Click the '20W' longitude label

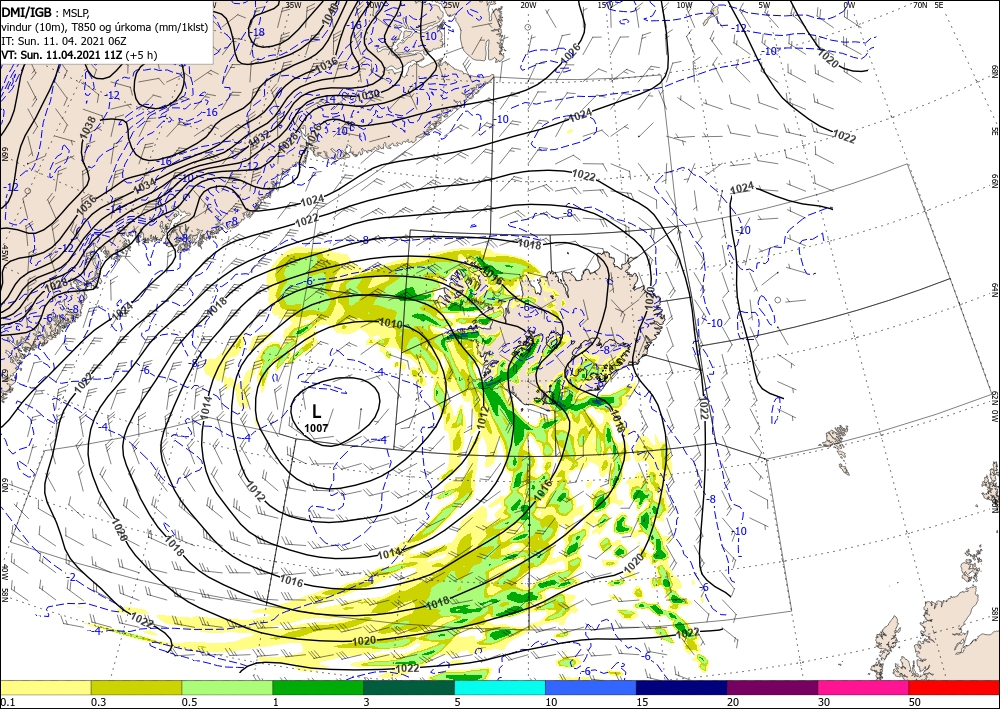pyautogui.click(x=528, y=5)
